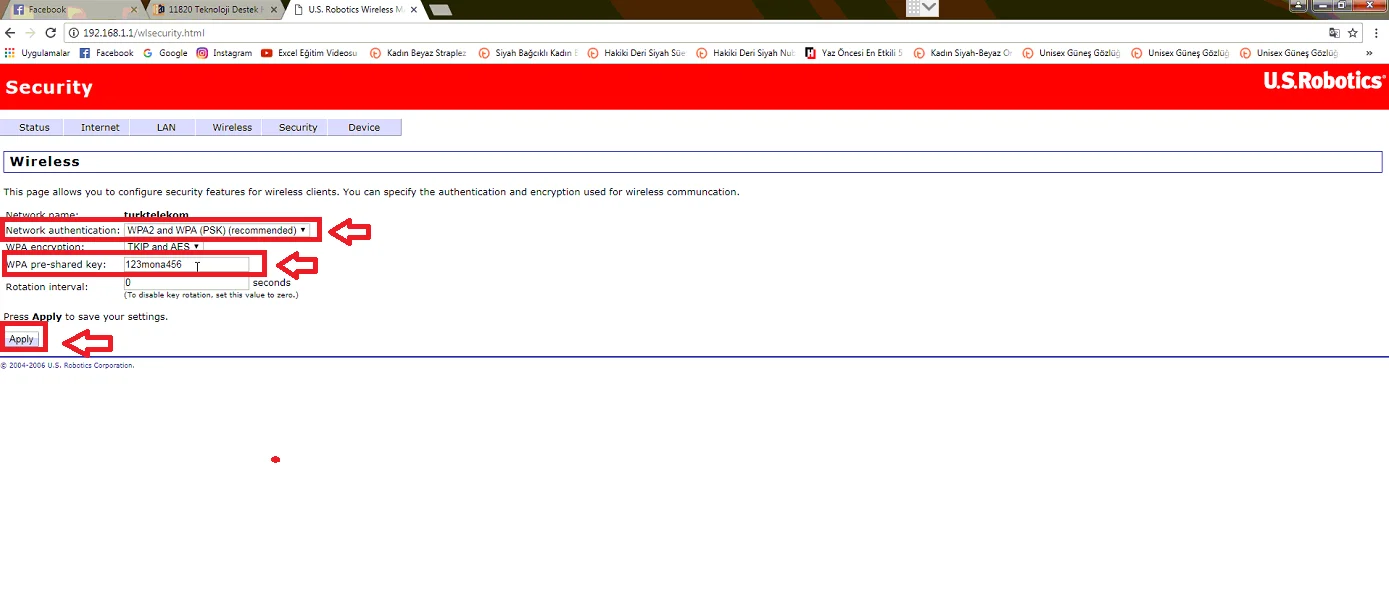The width and height of the screenshot is (1389, 613).
Task: Select the Device tab
Action: [x=364, y=127]
